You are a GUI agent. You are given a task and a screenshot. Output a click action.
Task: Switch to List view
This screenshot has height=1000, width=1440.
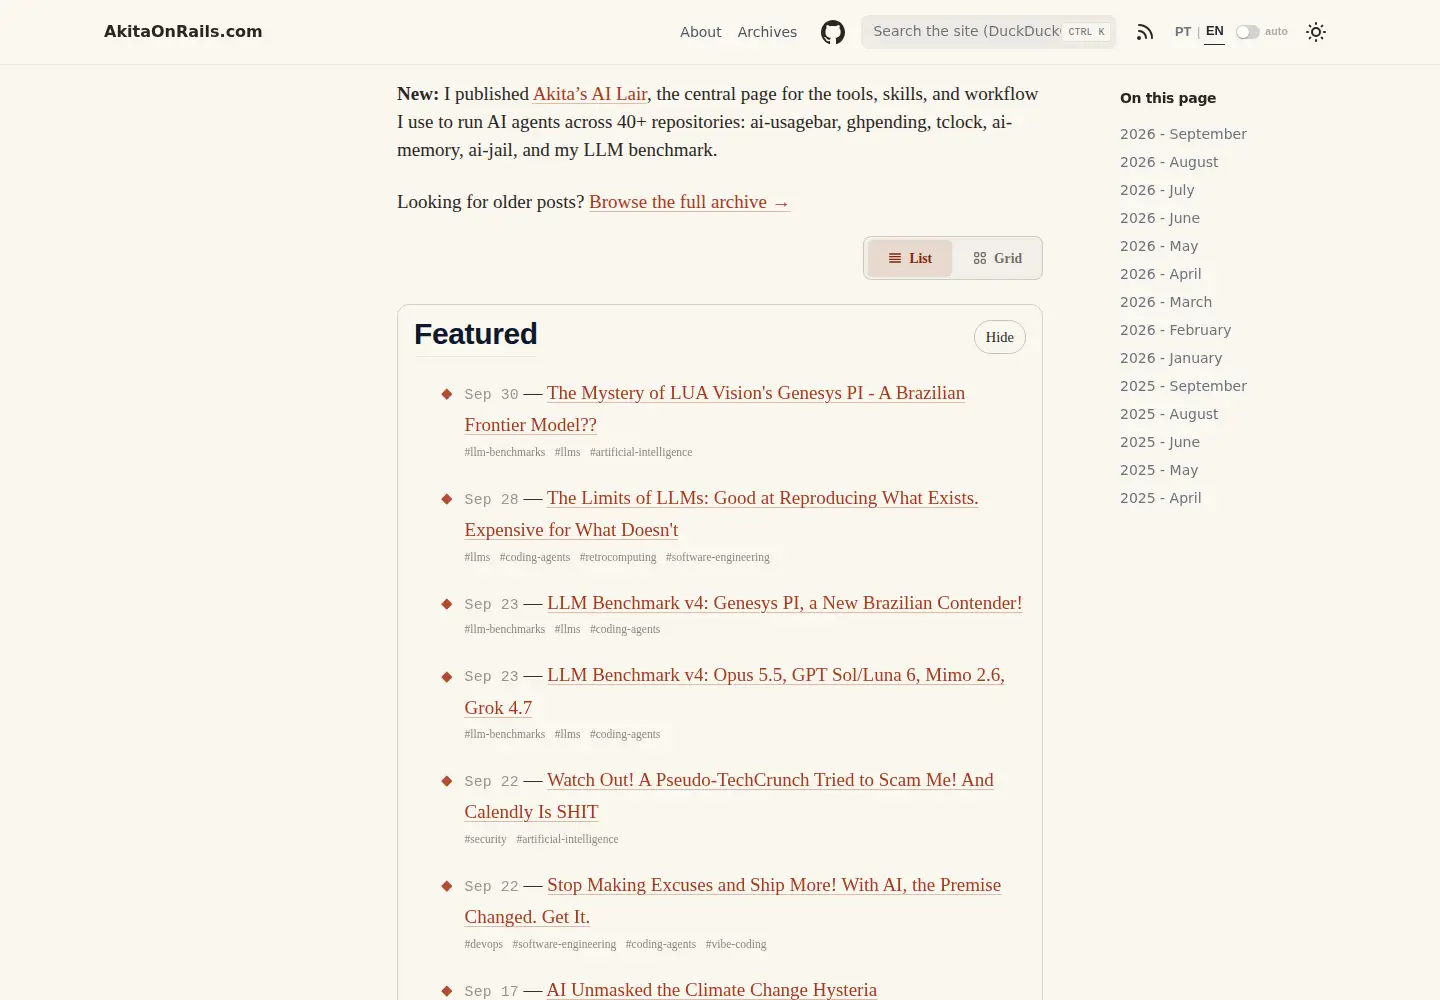(x=910, y=258)
